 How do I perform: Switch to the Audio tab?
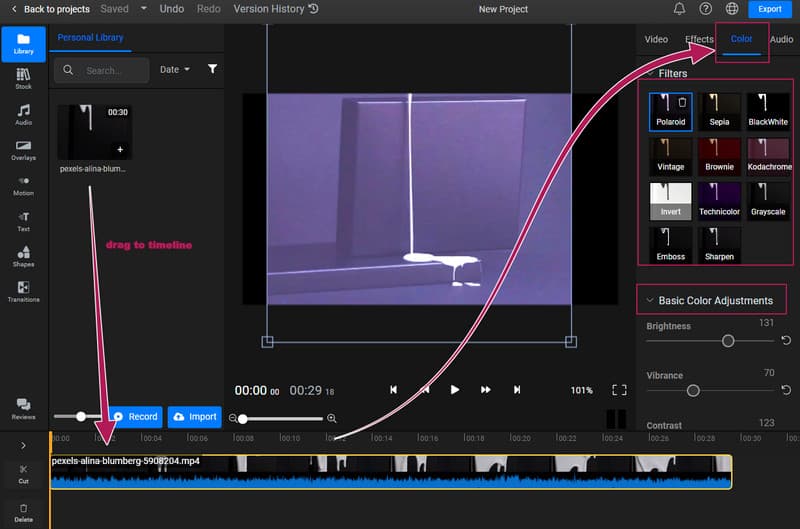[781, 39]
